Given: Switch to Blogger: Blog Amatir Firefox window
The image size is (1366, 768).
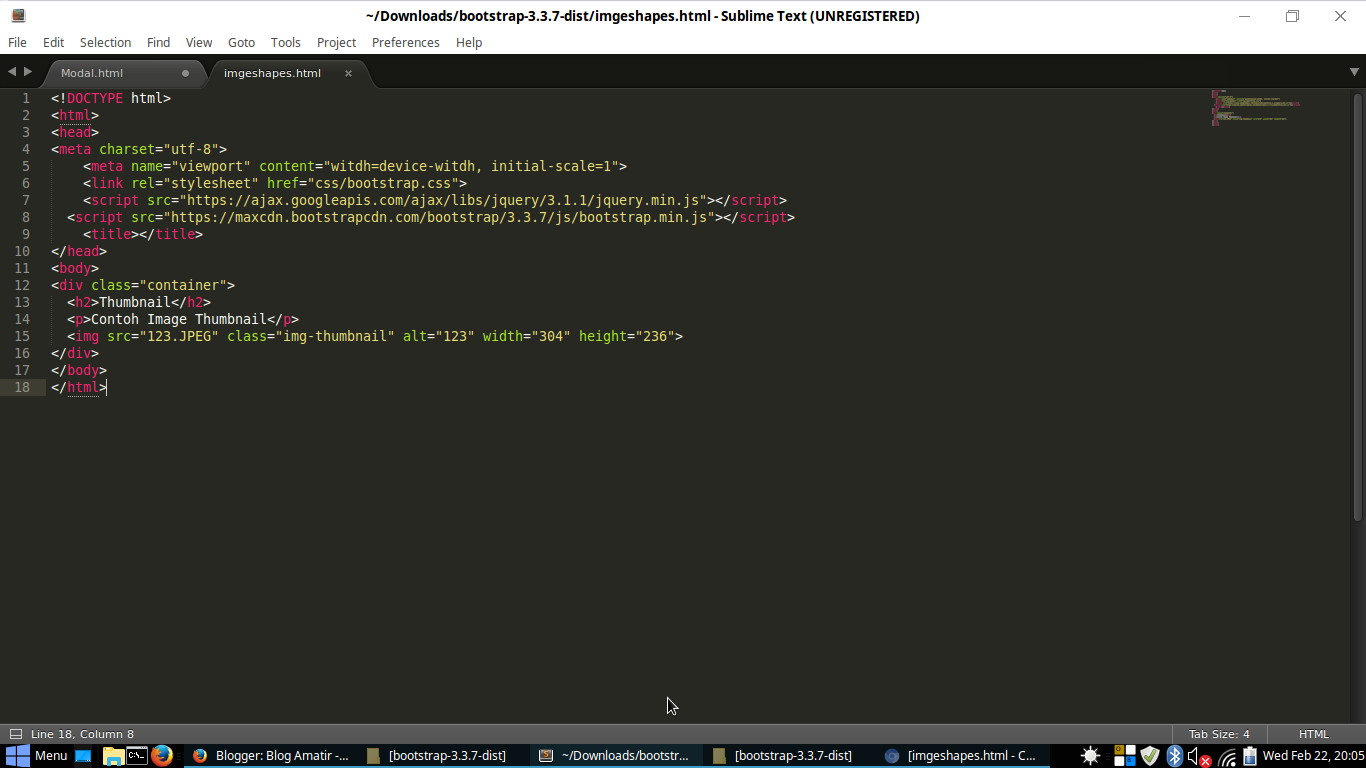Looking at the screenshot, I should (x=270, y=756).
